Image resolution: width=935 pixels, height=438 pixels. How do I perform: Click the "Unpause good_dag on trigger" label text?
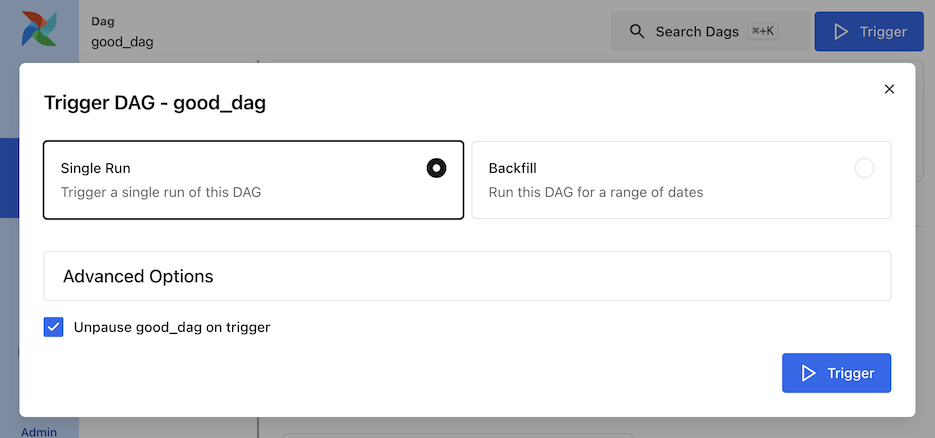point(172,327)
